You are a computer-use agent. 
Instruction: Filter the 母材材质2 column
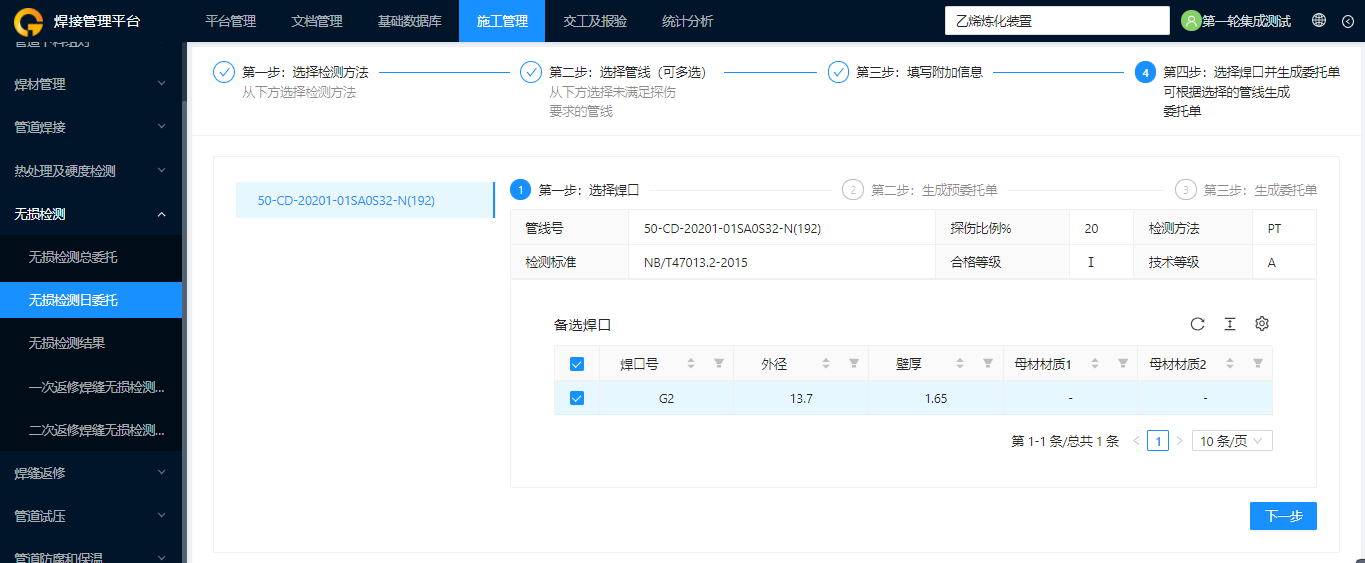click(1258, 364)
